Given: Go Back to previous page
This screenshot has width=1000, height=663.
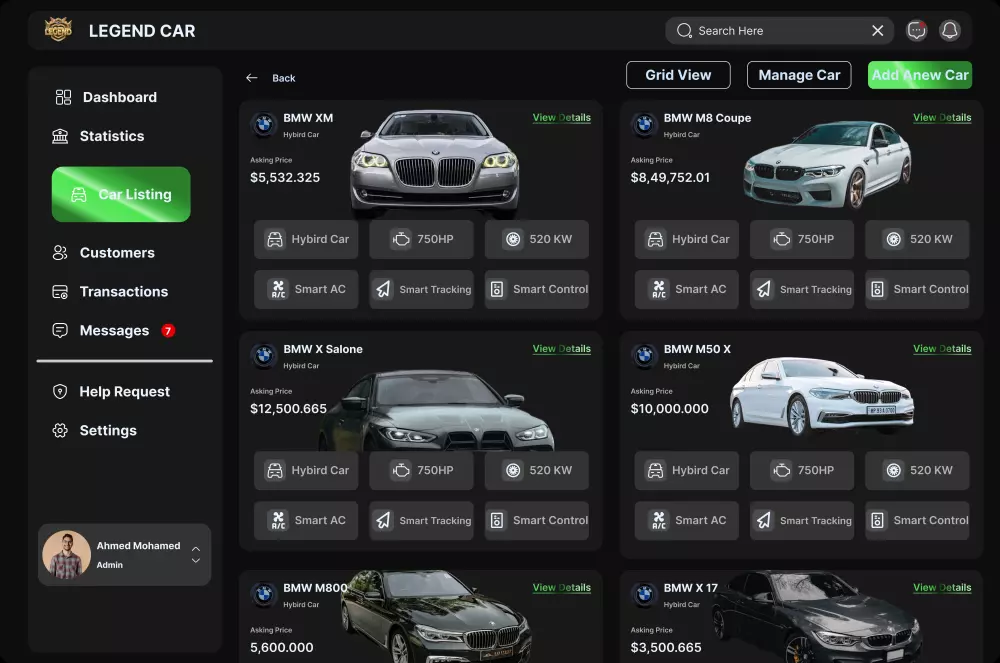Looking at the screenshot, I should pos(284,78).
